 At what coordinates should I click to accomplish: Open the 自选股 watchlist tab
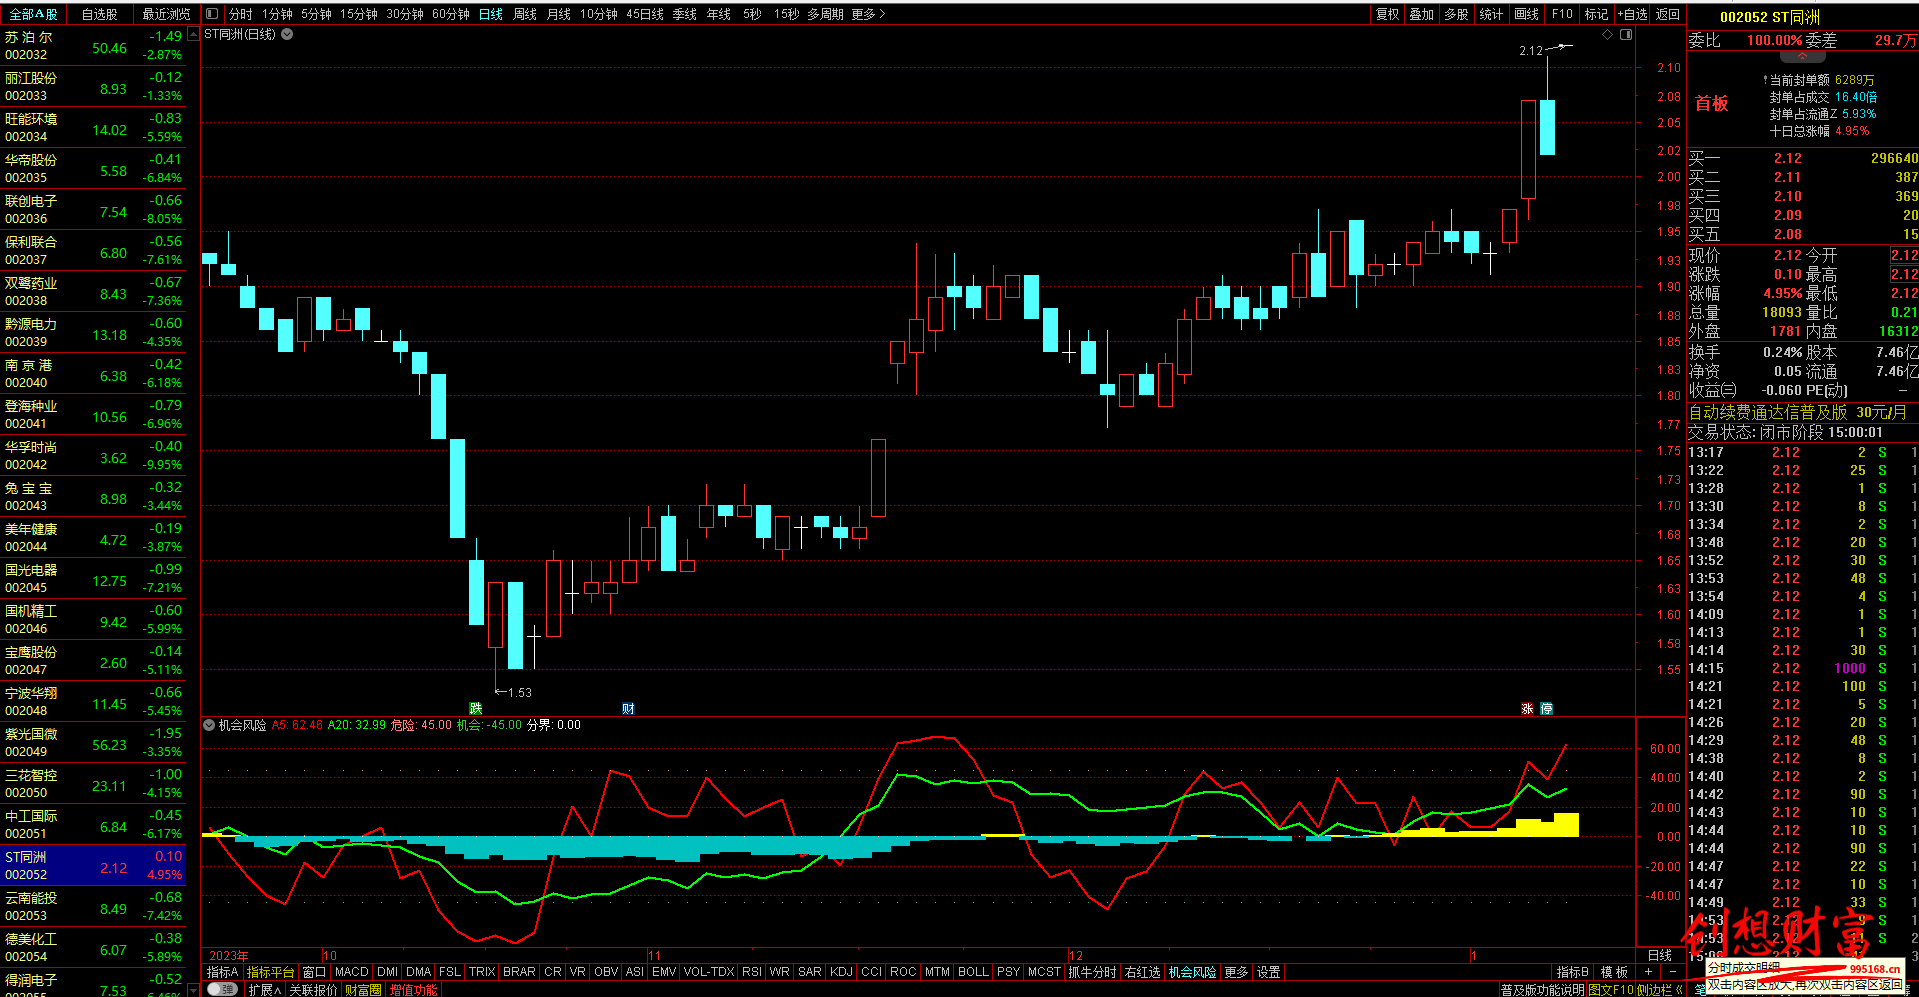(x=99, y=14)
